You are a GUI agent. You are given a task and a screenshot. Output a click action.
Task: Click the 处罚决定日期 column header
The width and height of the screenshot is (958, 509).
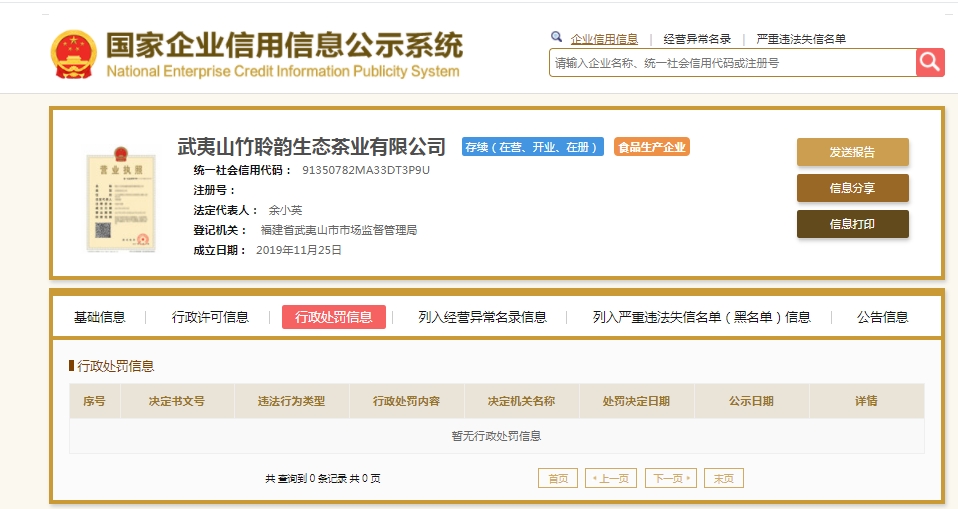tap(636, 401)
